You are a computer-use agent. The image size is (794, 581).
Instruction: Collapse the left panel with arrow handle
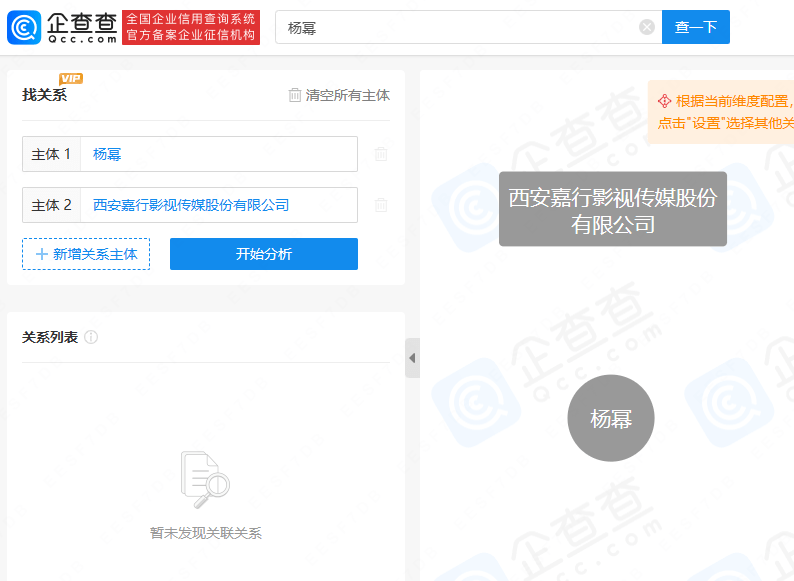[x=412, y=358]
